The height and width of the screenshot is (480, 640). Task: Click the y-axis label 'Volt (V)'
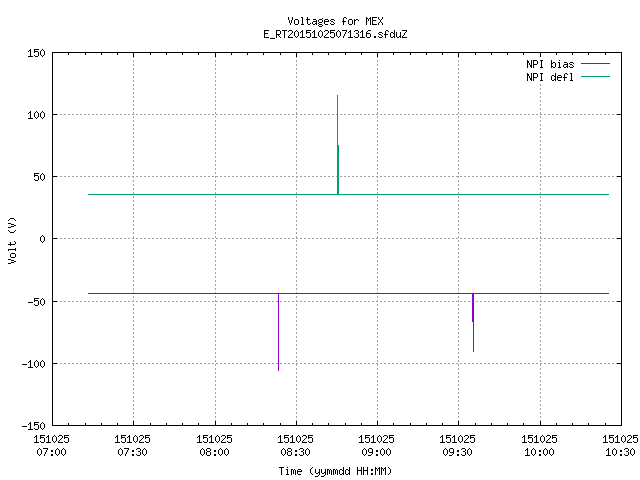click(x=12, y=240)
